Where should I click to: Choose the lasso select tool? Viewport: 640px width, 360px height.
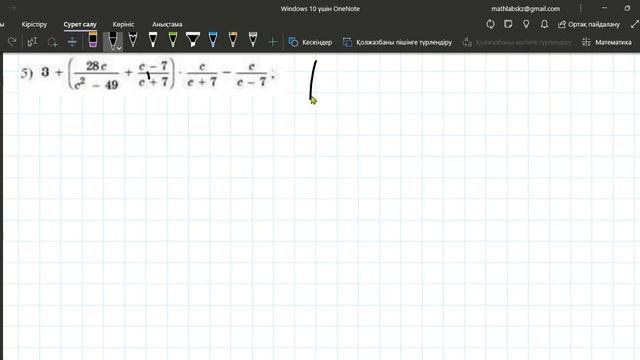pyautogui.click(x=53, y=42)
